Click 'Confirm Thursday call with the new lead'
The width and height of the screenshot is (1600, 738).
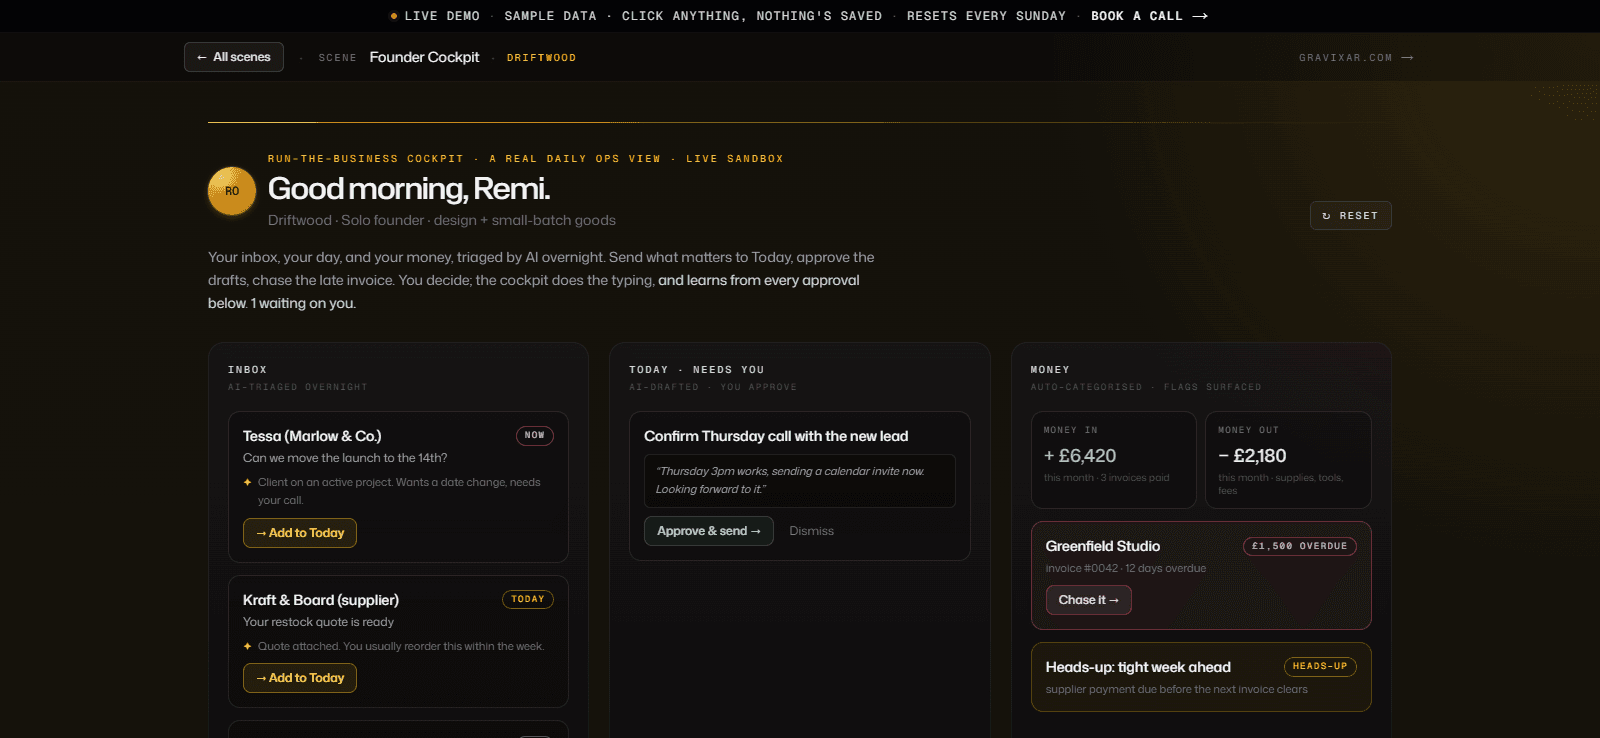pyautogui.click(x=776, y=436)
